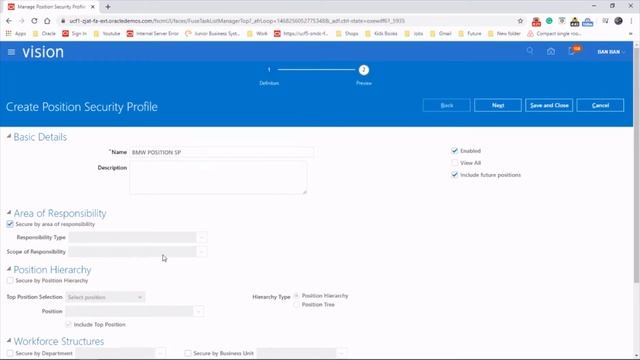This screenshot has height=360, width=640.
Task: Open the navigator hamburger menu
Action: 11,52
